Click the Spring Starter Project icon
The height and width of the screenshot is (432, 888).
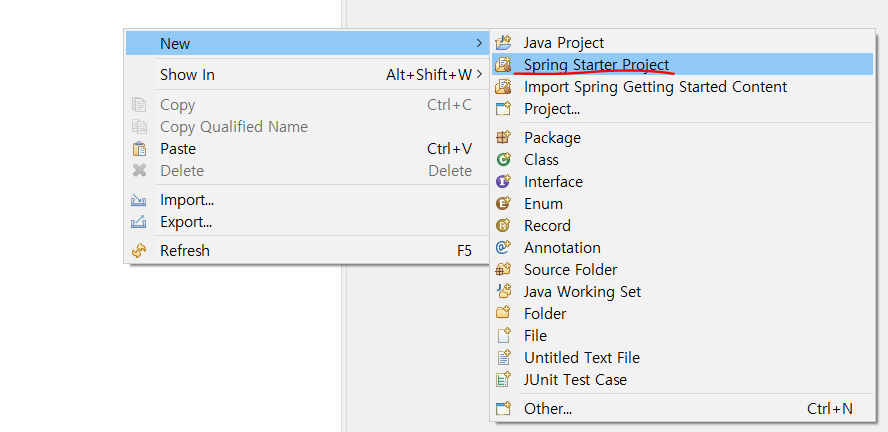[x=503, y=65]
